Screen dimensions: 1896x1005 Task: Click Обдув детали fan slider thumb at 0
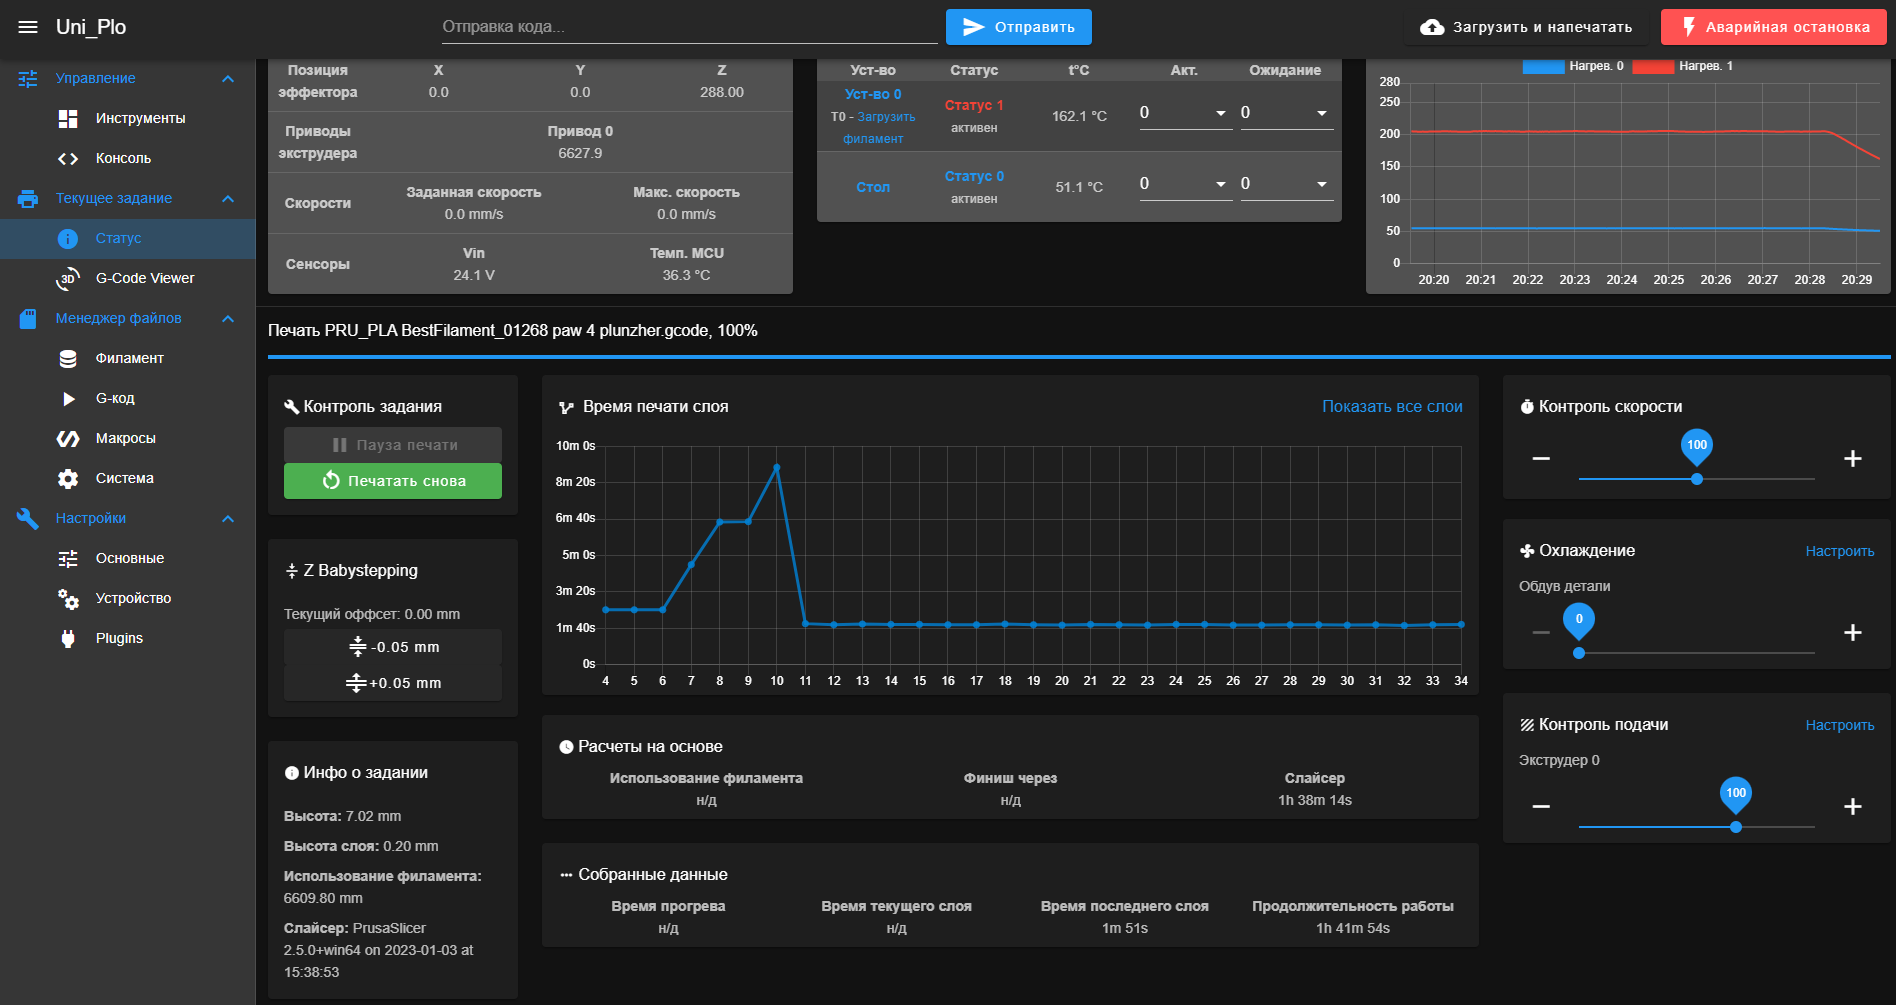(1578, 653)
